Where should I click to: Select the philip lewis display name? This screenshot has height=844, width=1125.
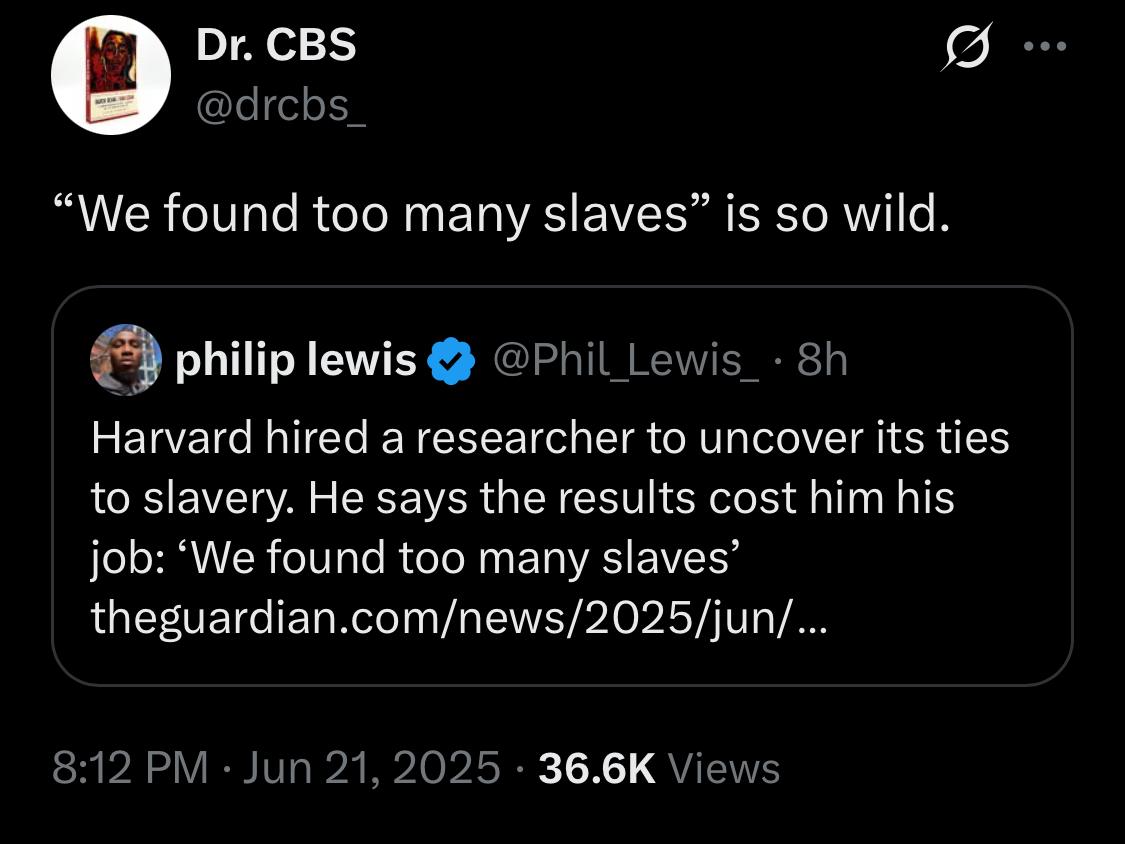point(296,360)
